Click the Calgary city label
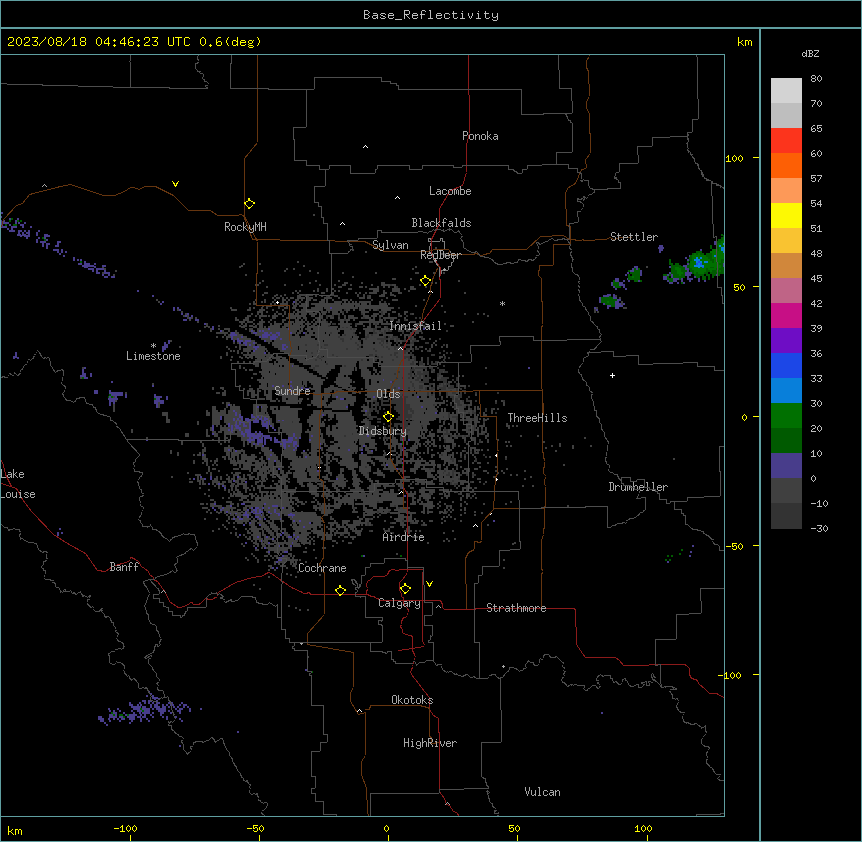Image resolution: width=862 pixels, height=842 pixels. [x=399, y=603]
